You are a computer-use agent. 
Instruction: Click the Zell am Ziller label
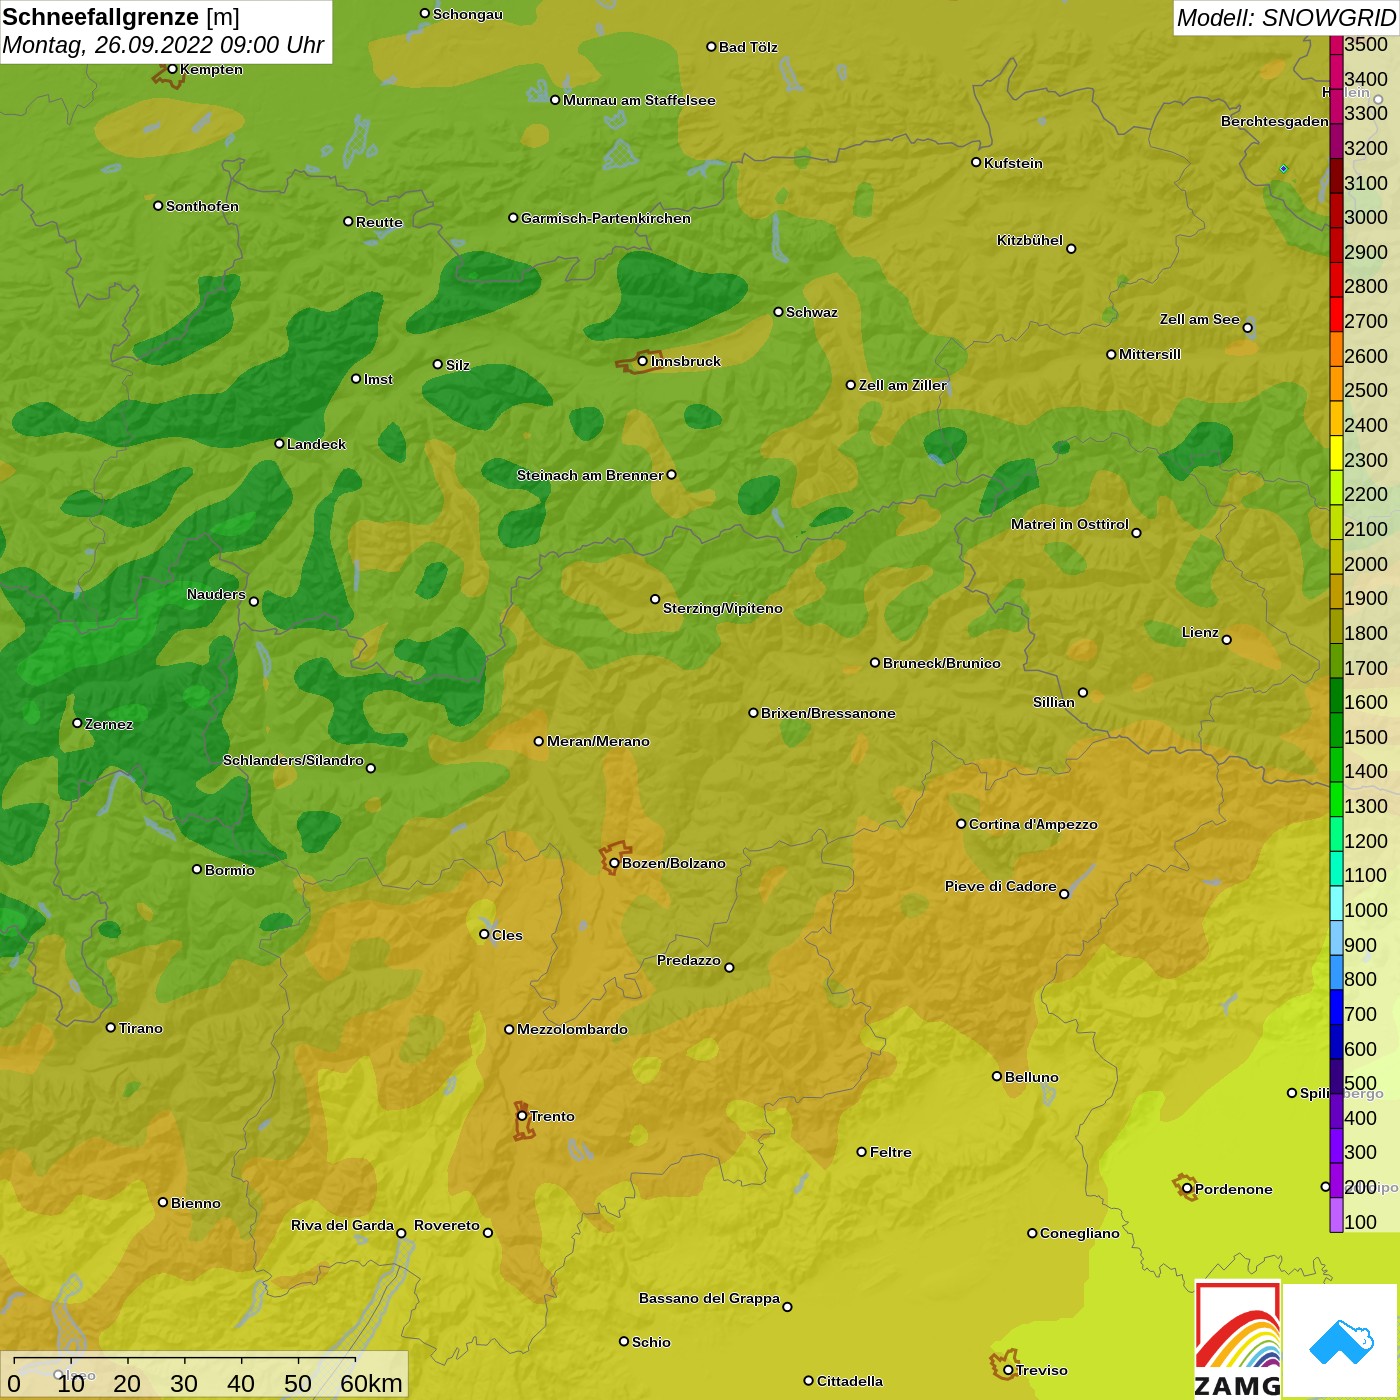click(903, 385)
